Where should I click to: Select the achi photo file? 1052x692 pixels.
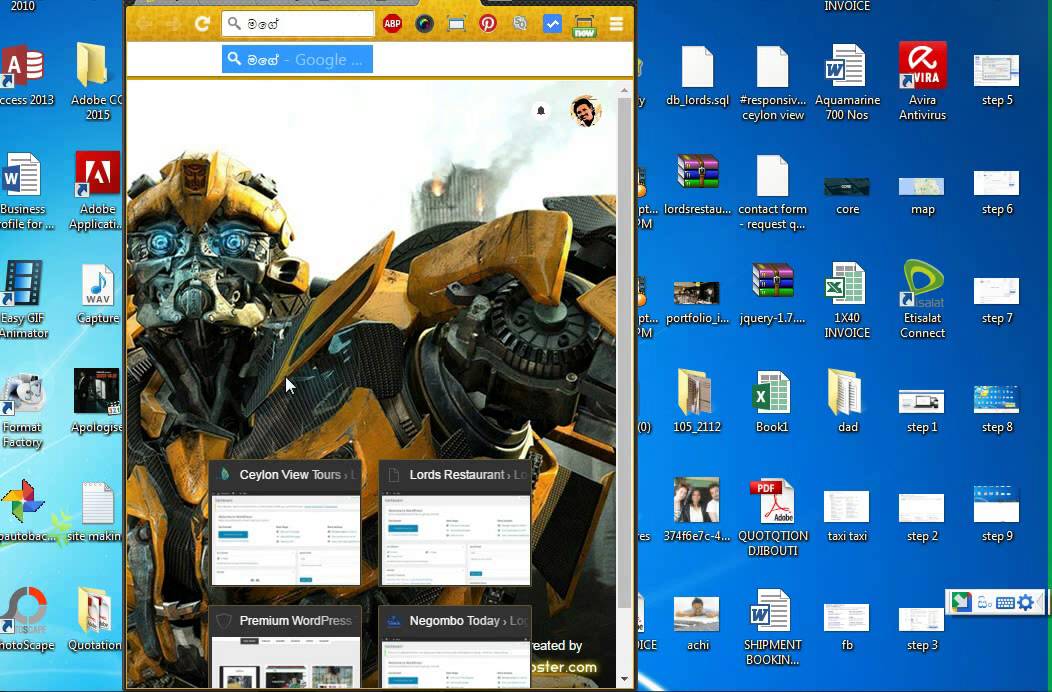(x=697, y=624)
